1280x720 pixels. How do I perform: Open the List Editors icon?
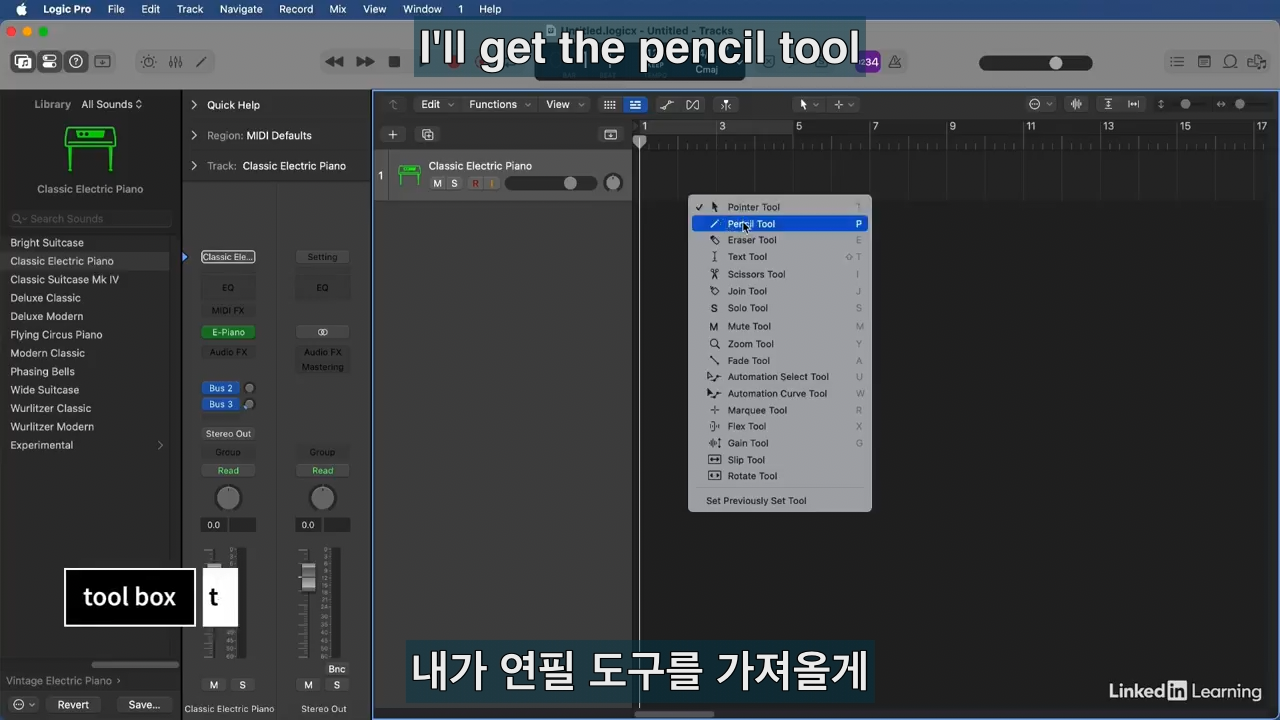1177,62
